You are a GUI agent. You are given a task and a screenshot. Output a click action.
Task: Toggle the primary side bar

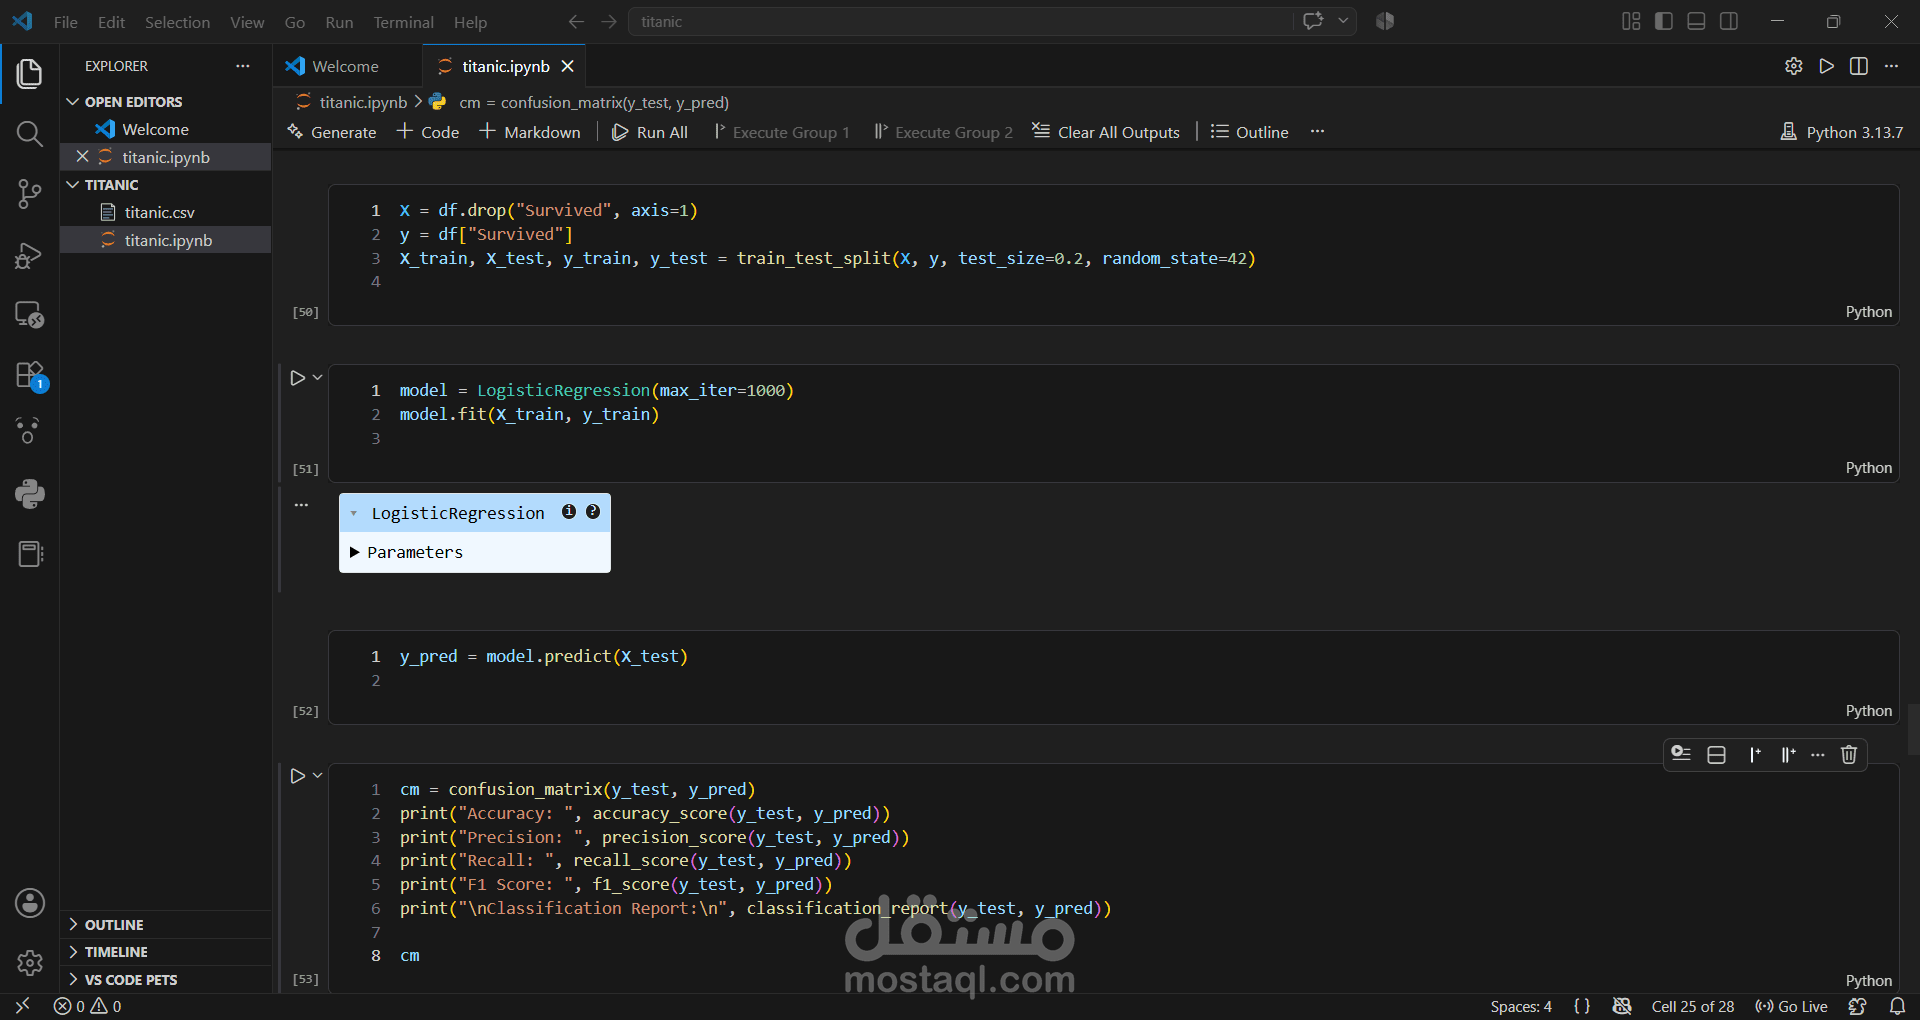point(1664,21)
